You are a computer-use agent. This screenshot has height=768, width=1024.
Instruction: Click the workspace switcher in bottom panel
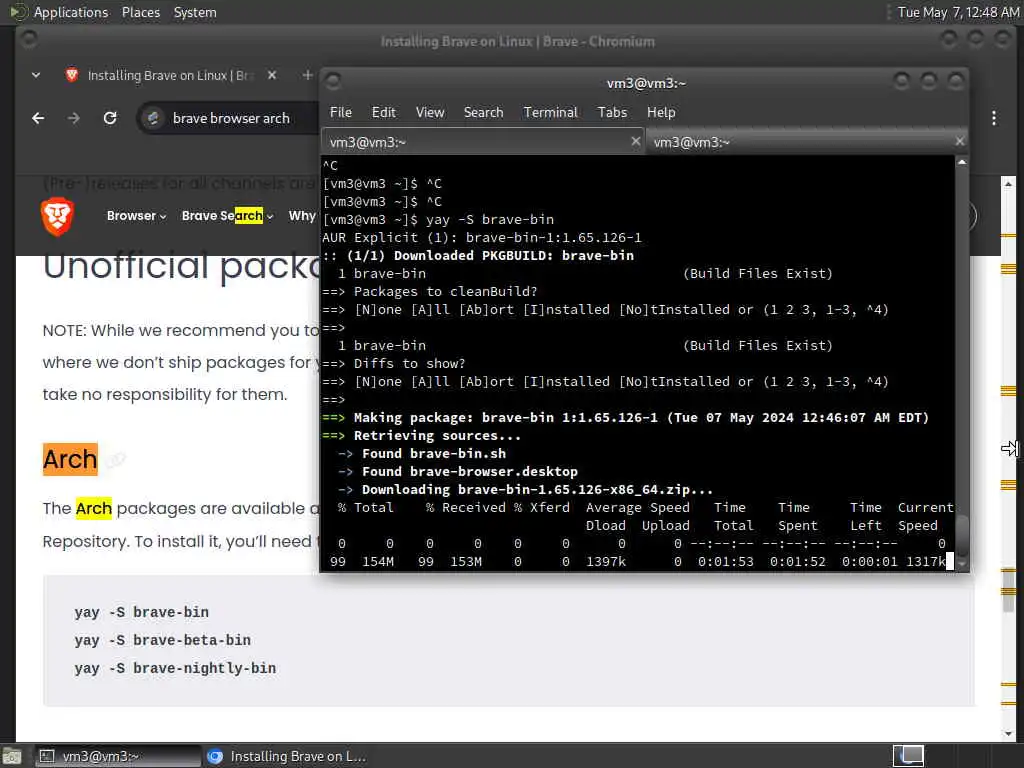click(908, 756)
